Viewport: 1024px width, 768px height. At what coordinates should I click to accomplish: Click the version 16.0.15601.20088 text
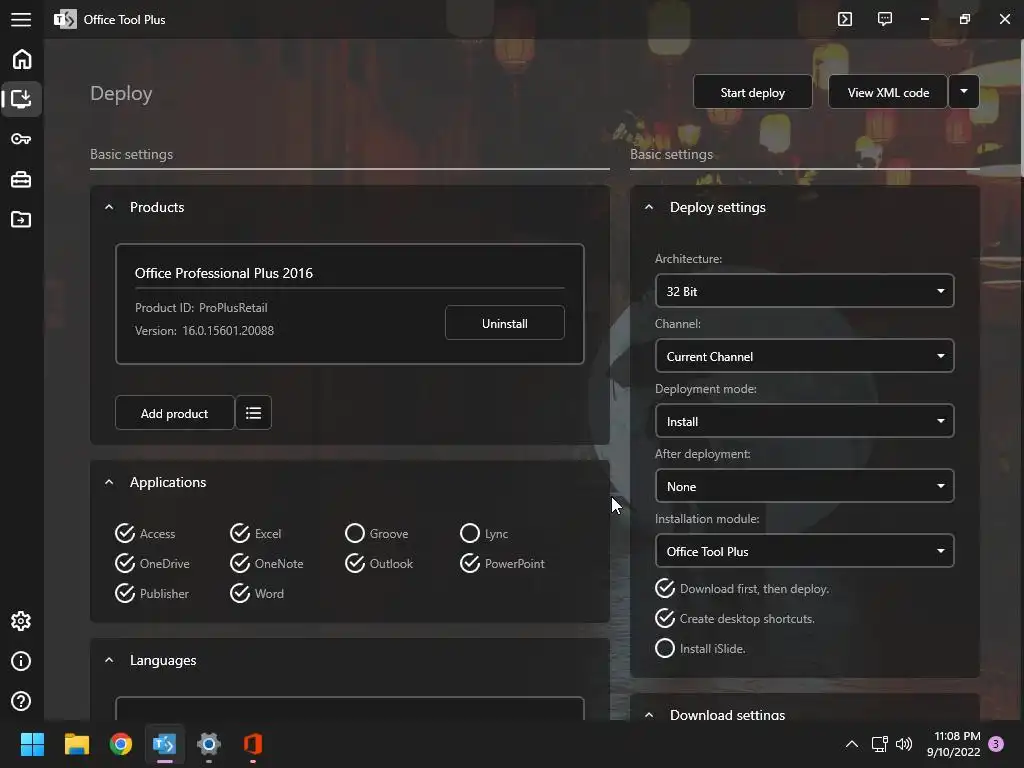tap(228, 330)
